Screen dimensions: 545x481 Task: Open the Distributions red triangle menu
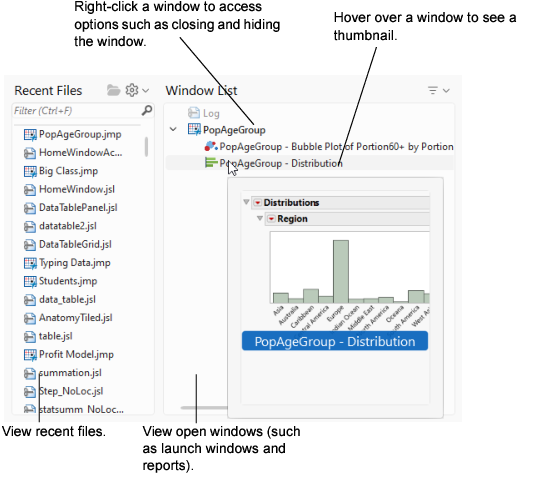click(x=258, y=203)
